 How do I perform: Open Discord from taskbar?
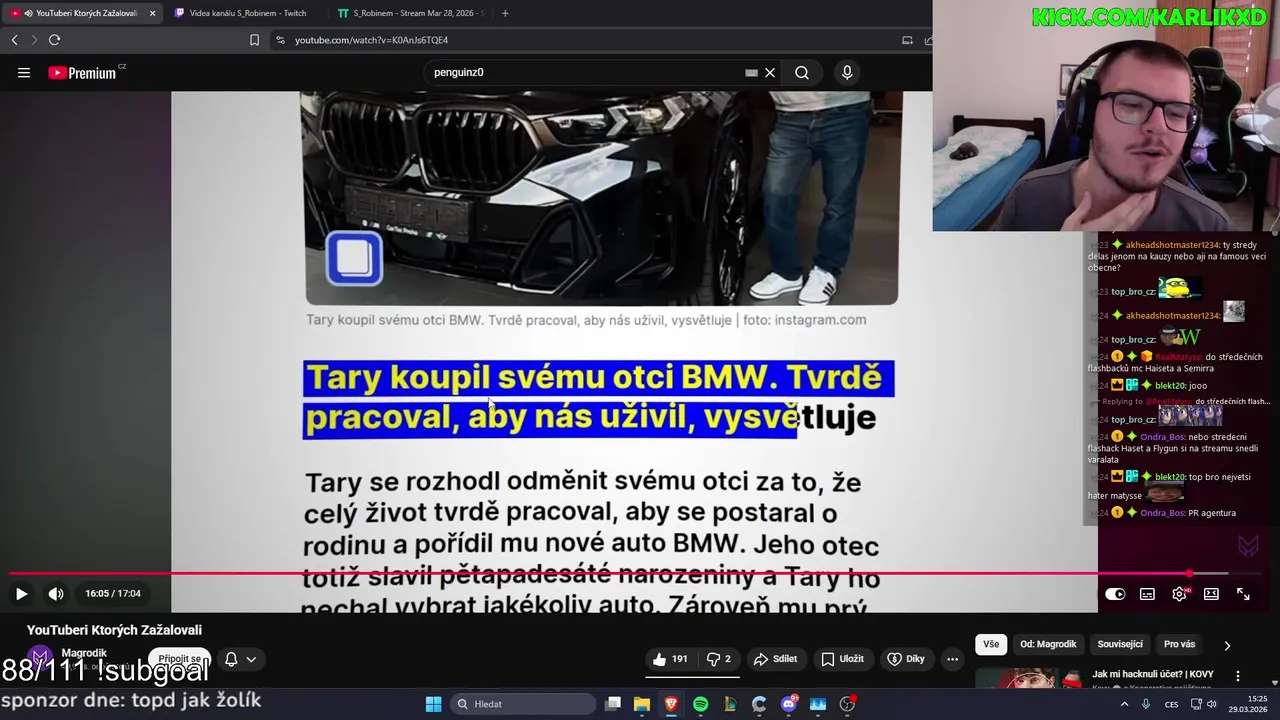point(789,704)
